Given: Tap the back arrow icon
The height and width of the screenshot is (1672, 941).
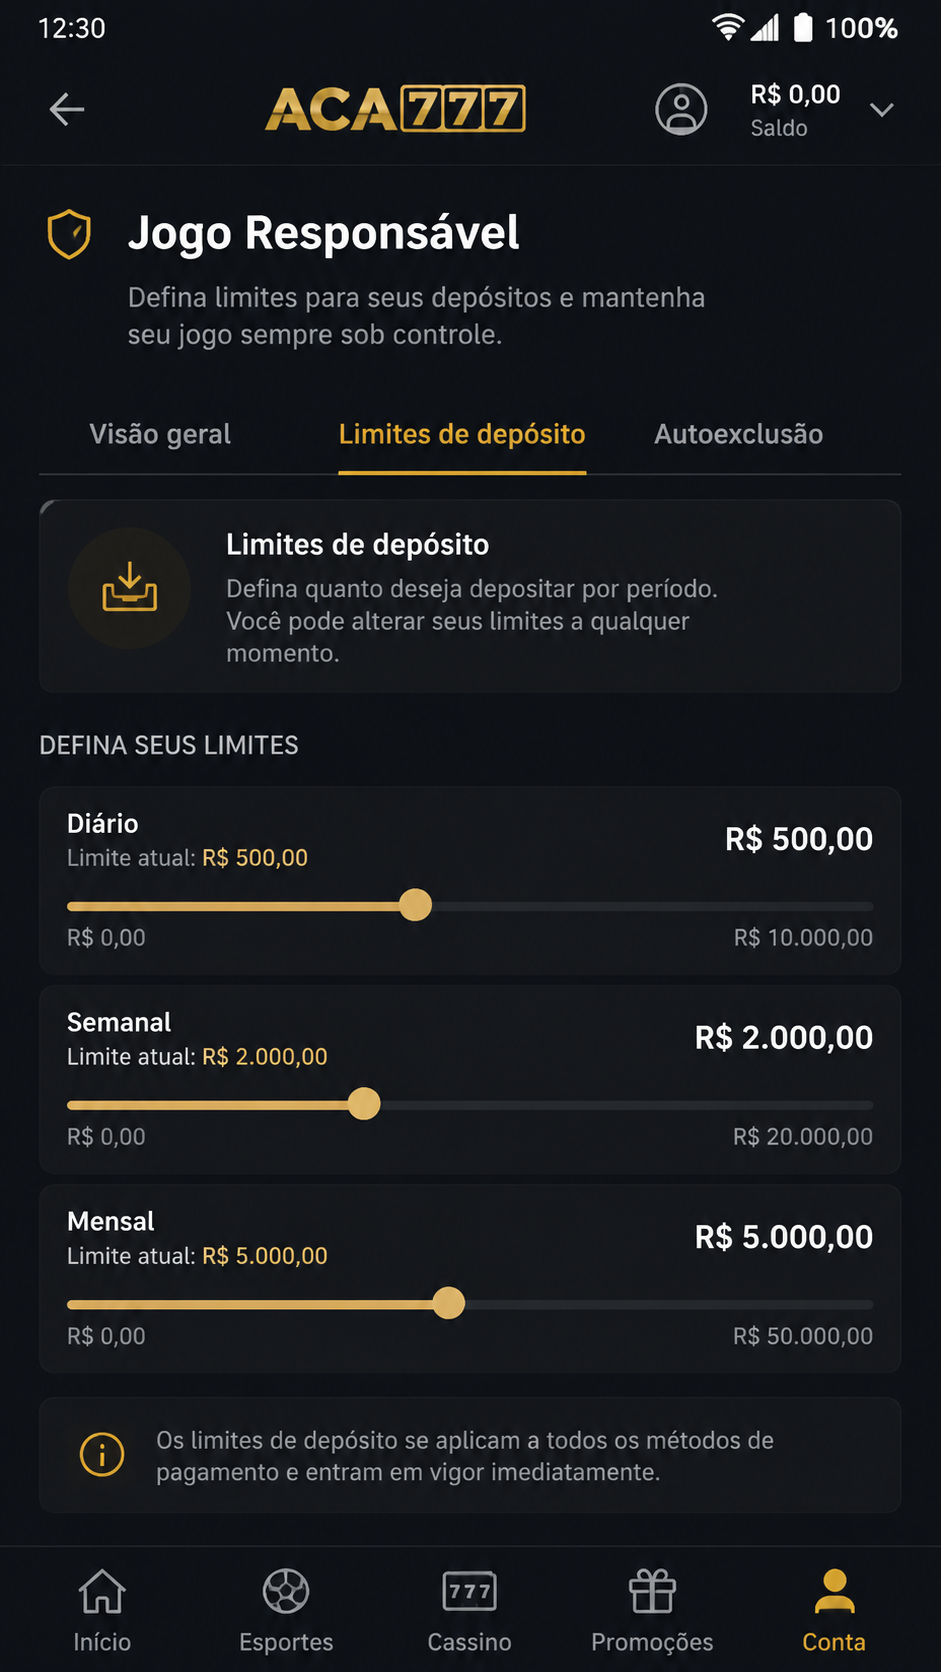Looking at the screenshot, I should [x=67, y=109].
